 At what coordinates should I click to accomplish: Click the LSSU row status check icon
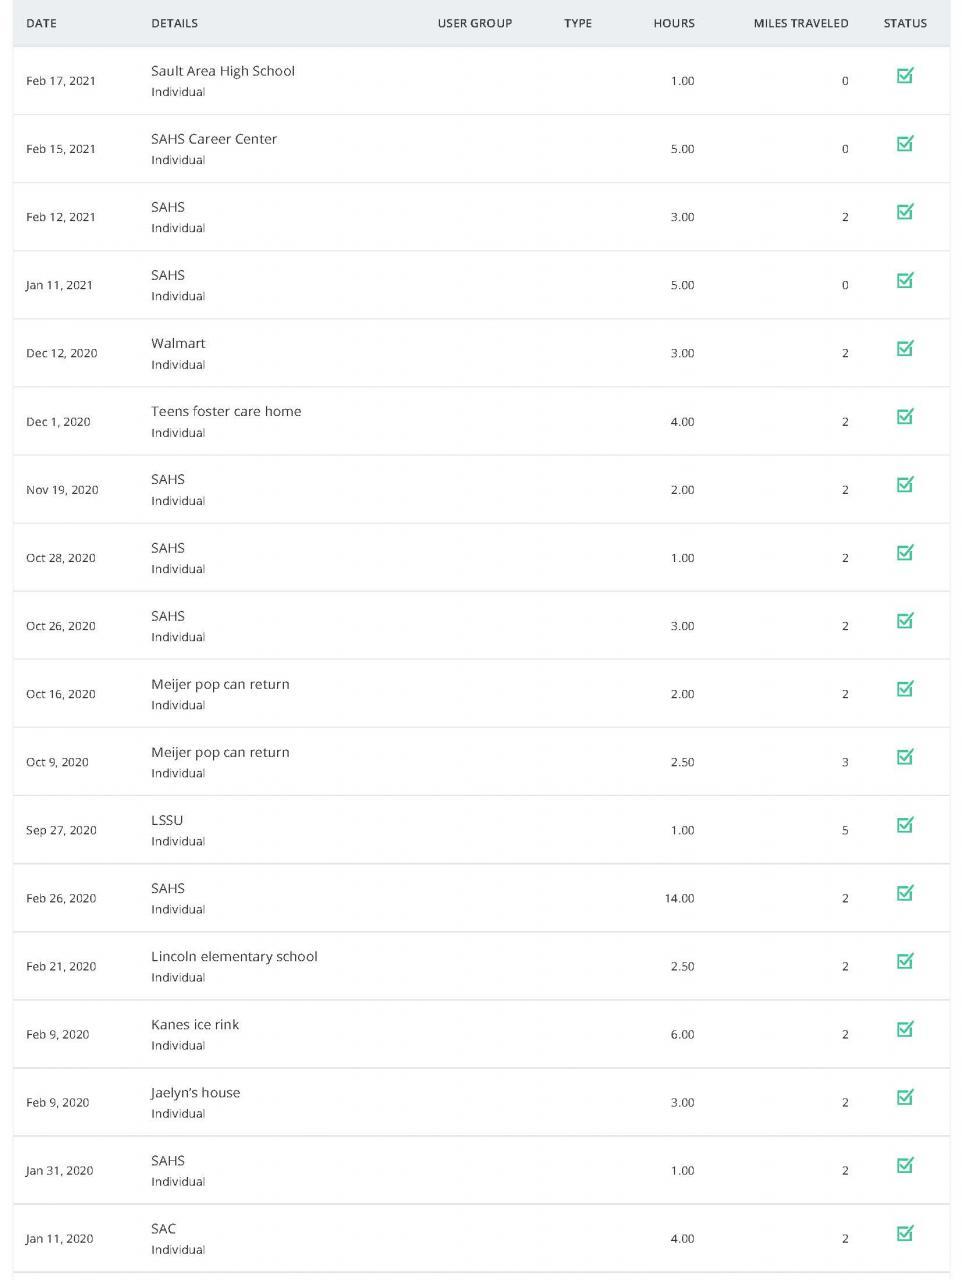point(905,825)
